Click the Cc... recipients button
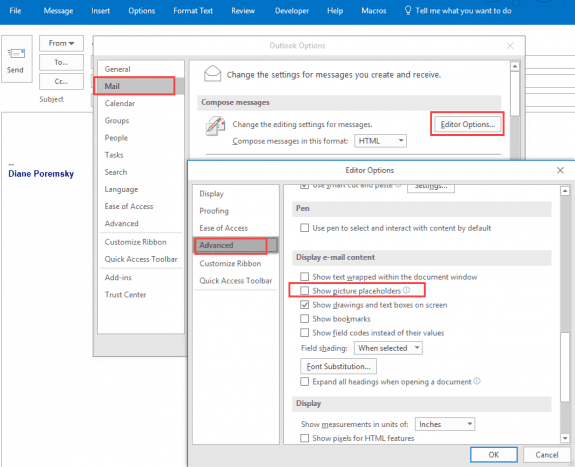The image size is (575, 467). pyautogui.click(x=61, y=81)
